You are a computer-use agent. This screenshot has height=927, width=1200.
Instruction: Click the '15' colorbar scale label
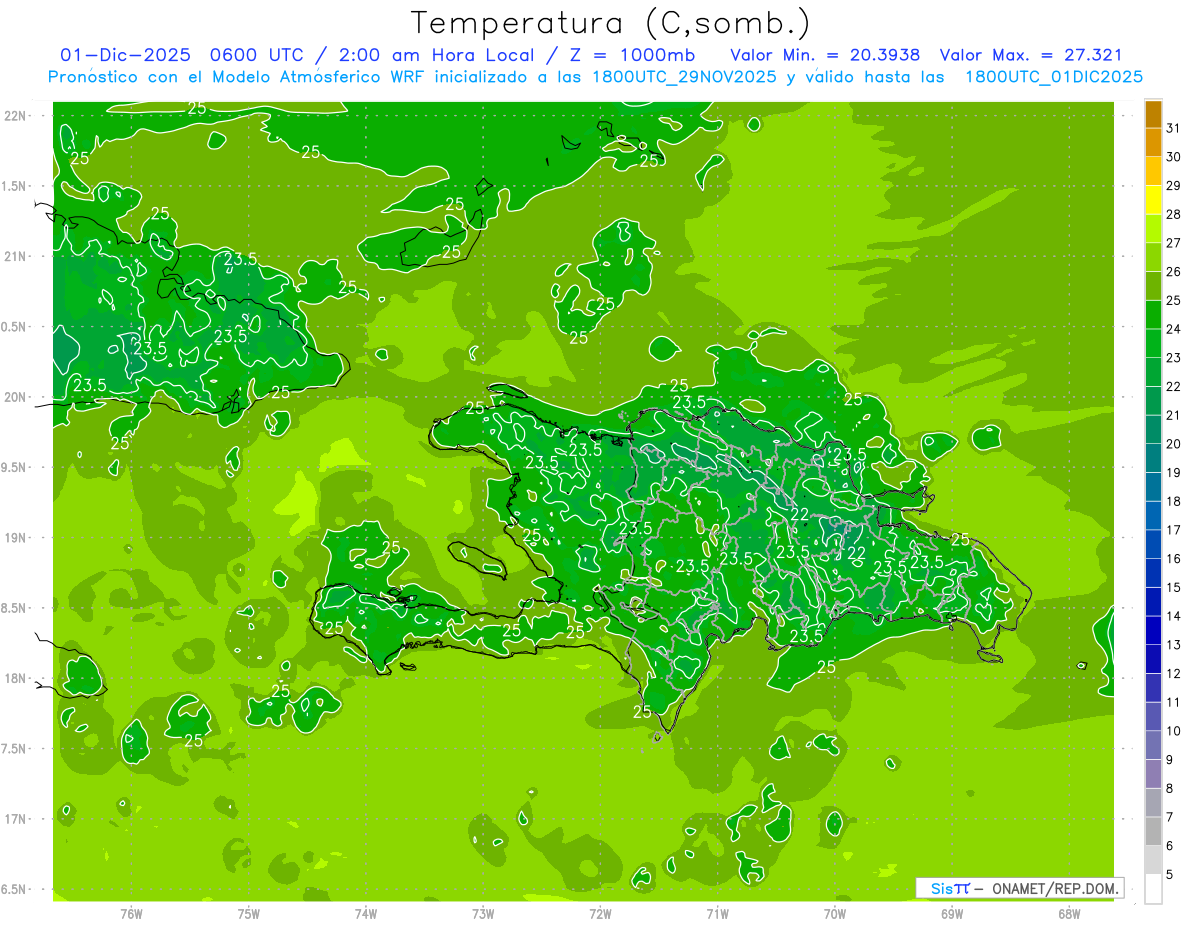pyautogui.click(x=1173, y=588)
